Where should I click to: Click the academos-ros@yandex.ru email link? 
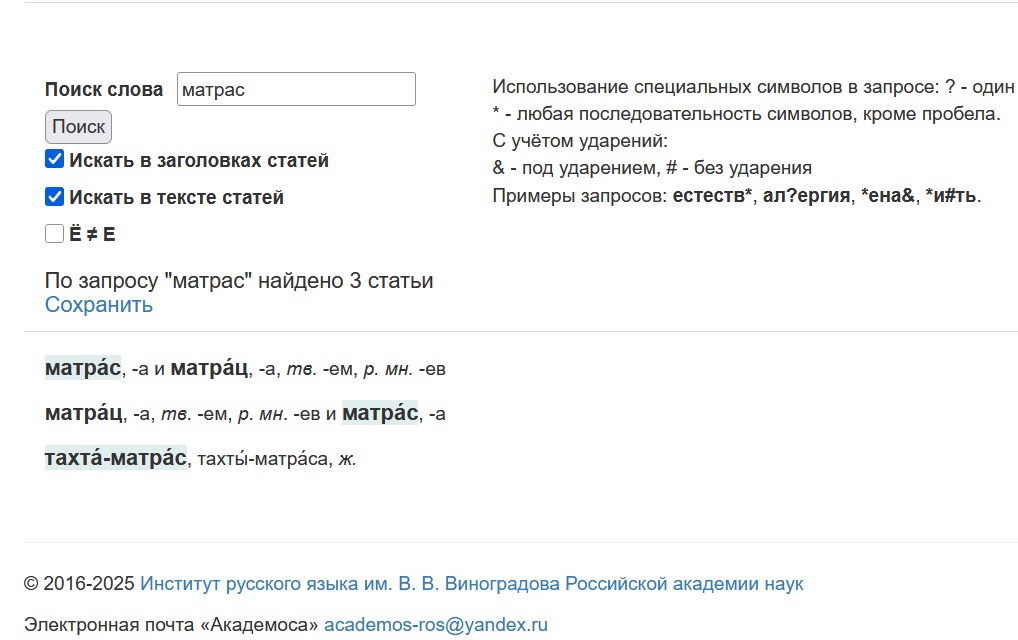436,624
